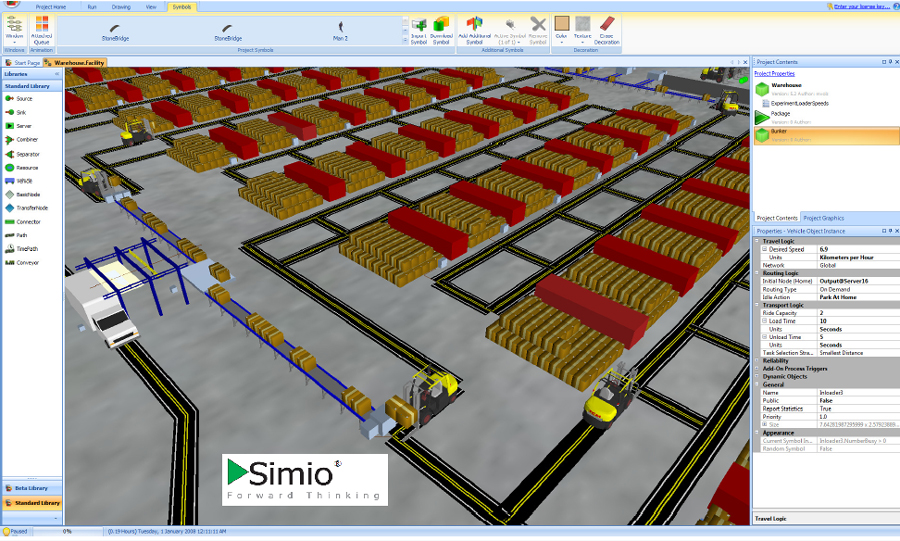Screen dimensions: 900x541
Task: Select the Conveyor object in Standard Library
Action: click(27, 262)
